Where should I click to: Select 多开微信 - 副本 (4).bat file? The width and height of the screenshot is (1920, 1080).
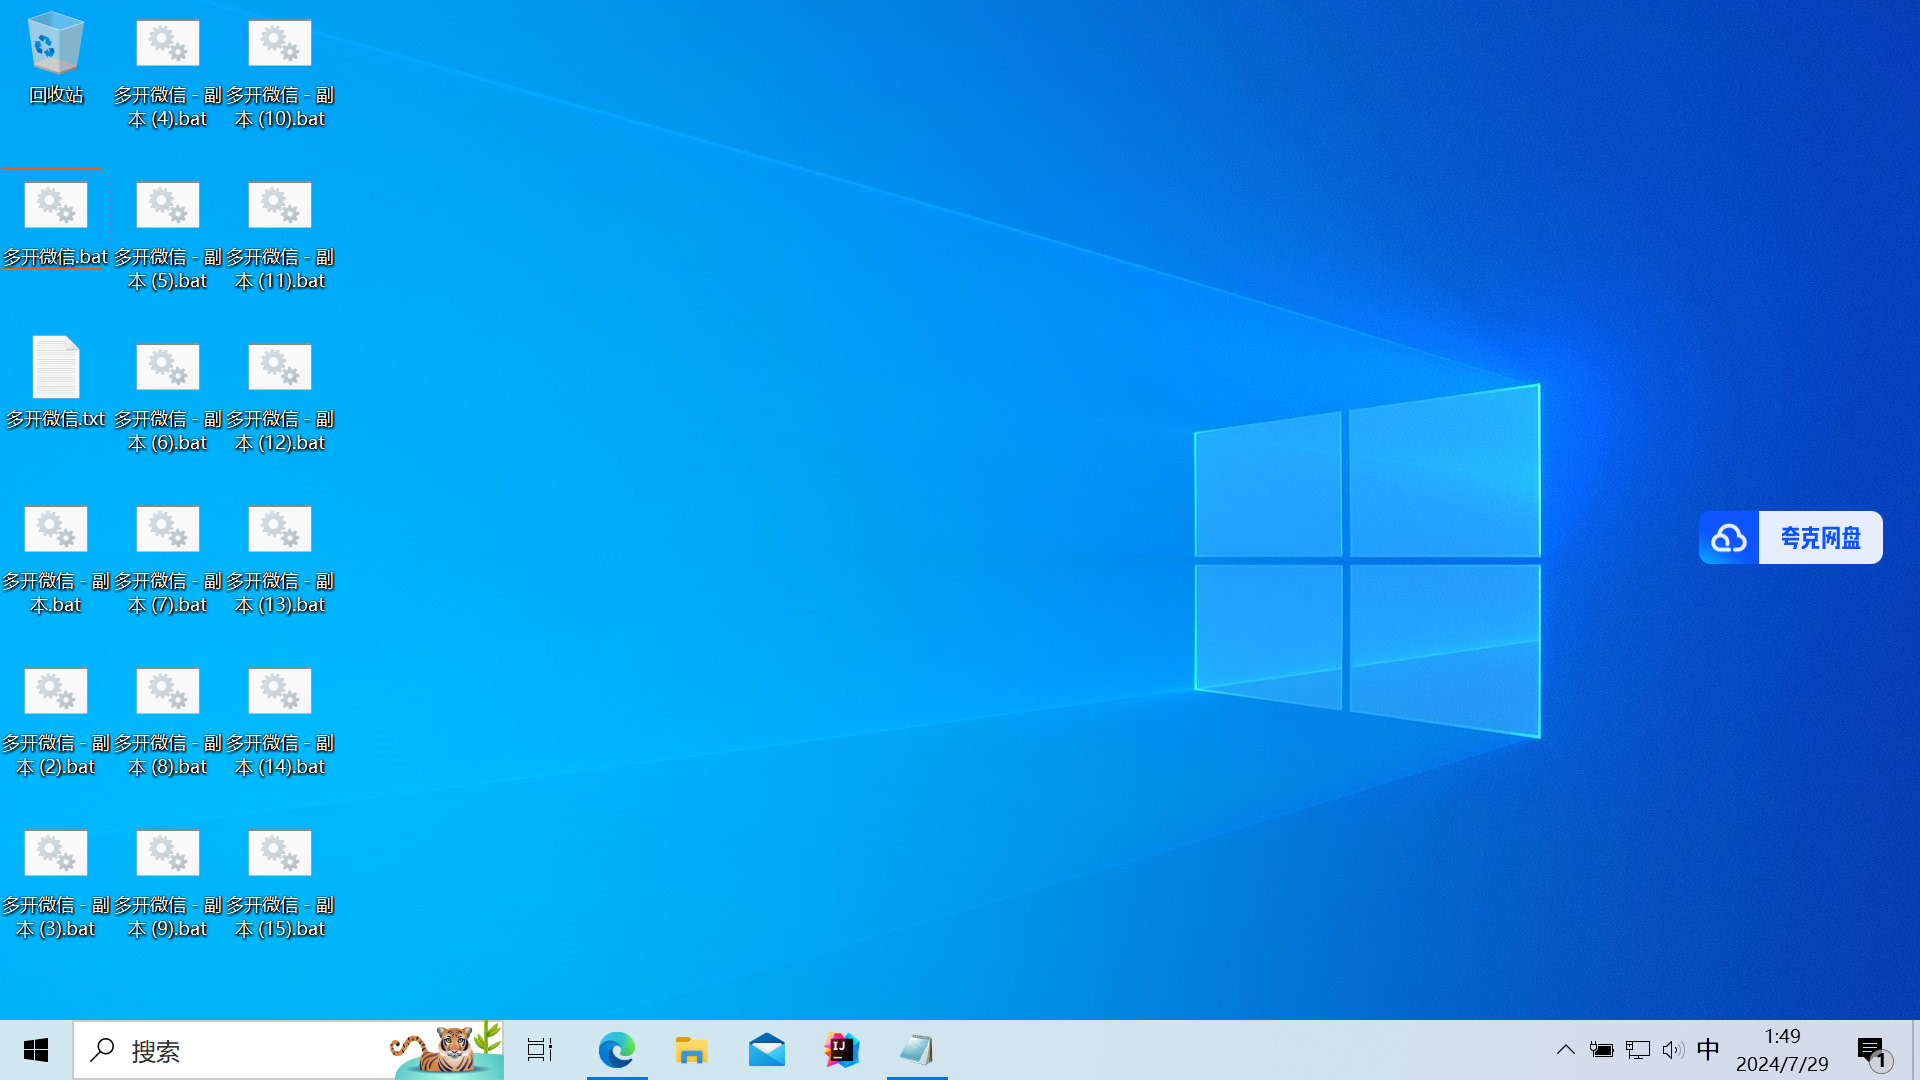168,74
